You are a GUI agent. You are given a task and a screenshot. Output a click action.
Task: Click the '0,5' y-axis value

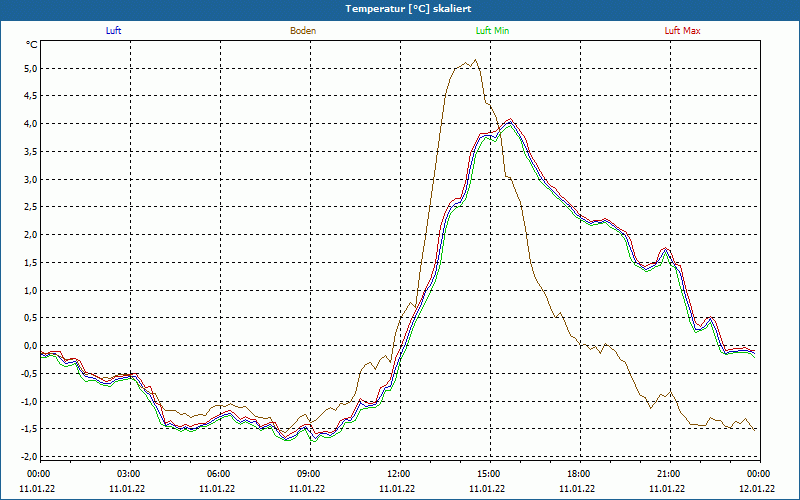(x=31, y=318)
